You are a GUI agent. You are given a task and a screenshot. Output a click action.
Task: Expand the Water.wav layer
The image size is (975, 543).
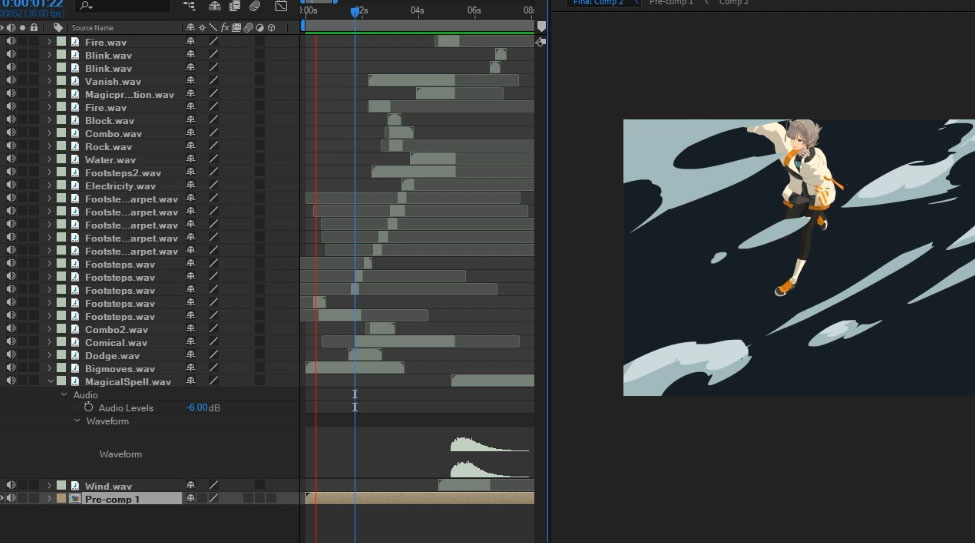click(x=49, y=159)
